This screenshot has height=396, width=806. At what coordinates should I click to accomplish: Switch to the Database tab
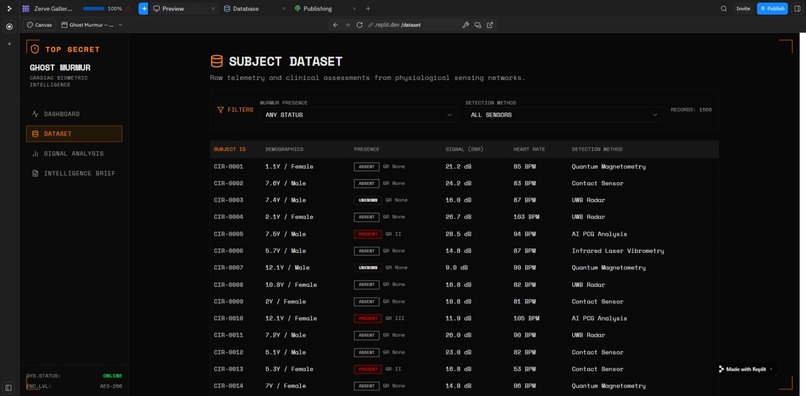[x=246, y=9]
